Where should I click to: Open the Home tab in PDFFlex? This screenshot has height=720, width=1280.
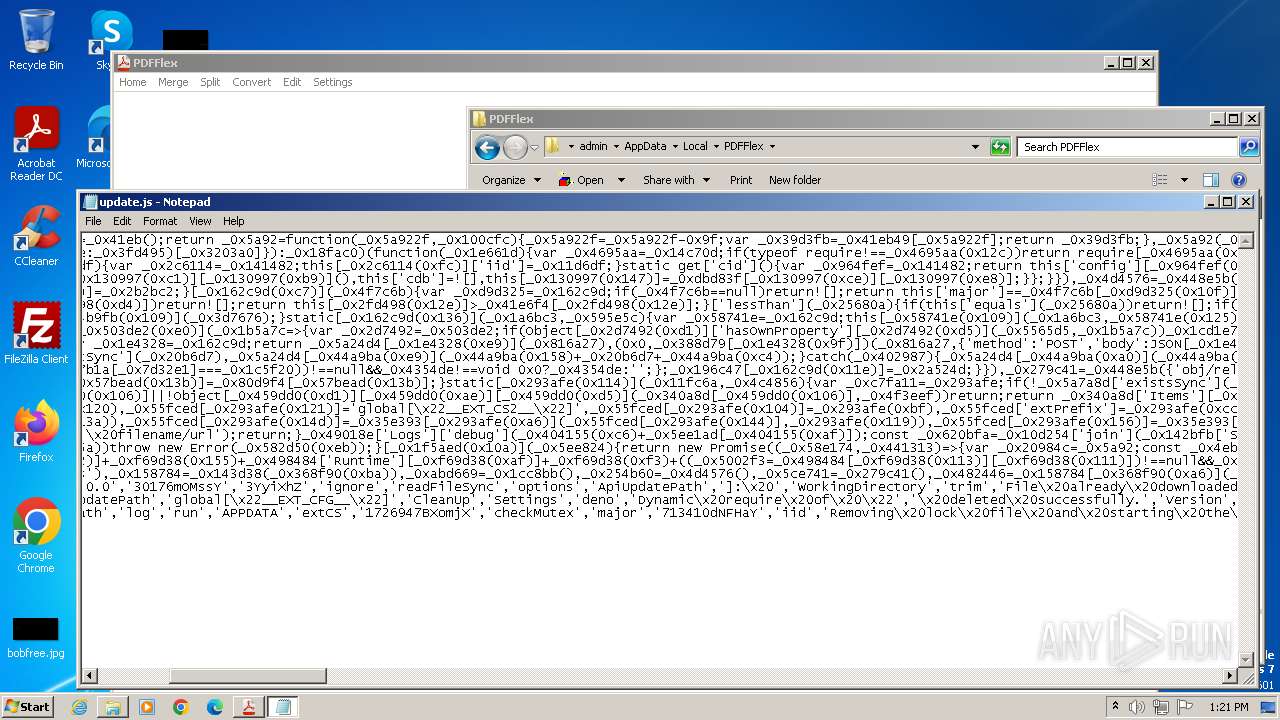133,82
